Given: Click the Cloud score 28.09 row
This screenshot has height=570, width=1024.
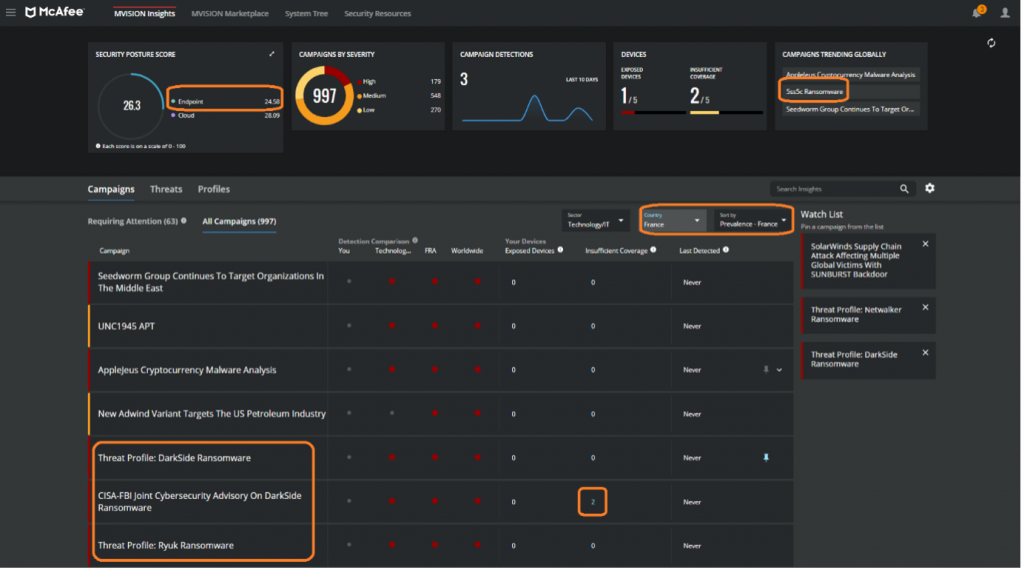Looking at the screenshot, I should pos(225,116).
